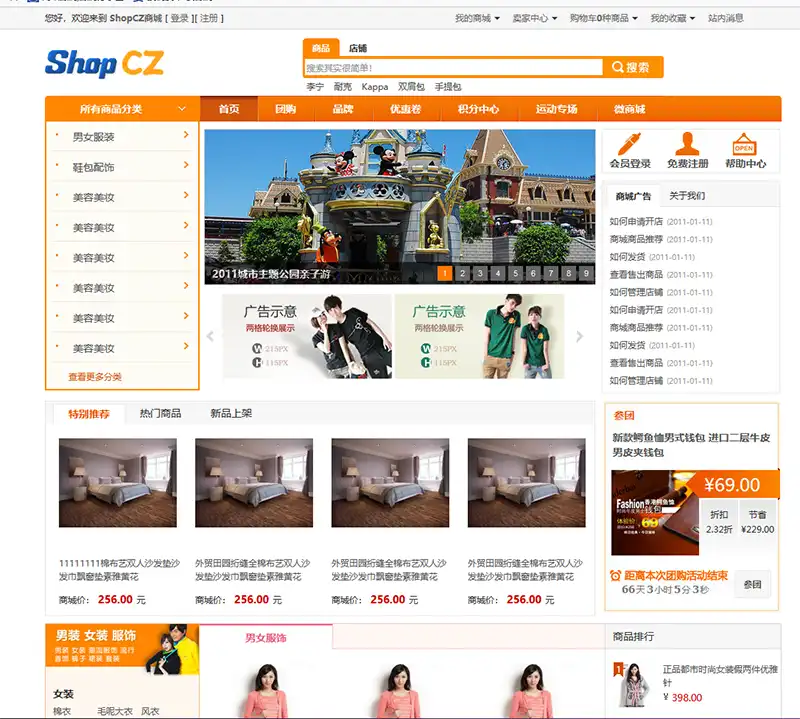800x719 pixels.
Task: Open the 11111111棉布艺 product thumbnail
Action: click(x=118, y=483)
